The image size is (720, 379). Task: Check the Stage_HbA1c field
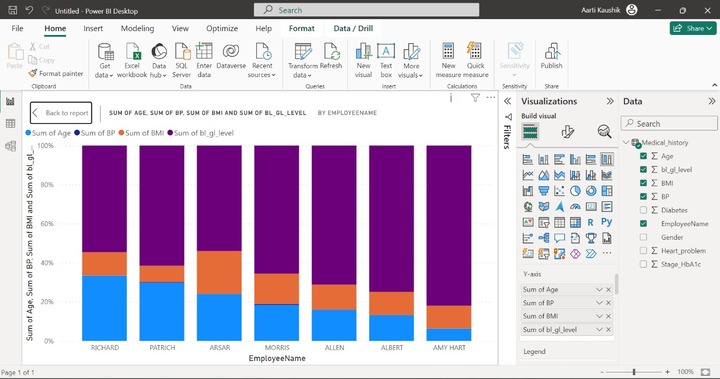643,264
